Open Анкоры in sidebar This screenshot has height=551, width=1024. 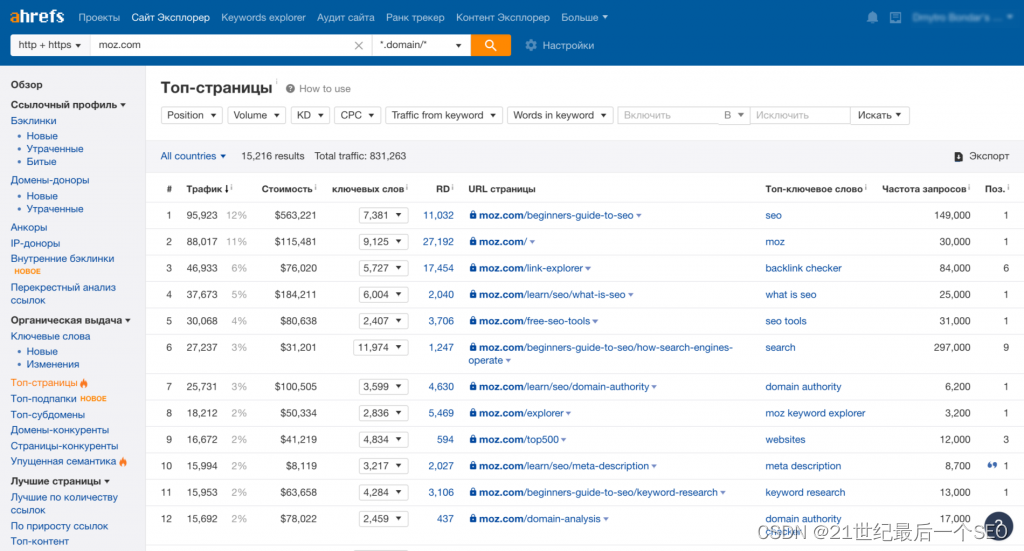[29, 227]
